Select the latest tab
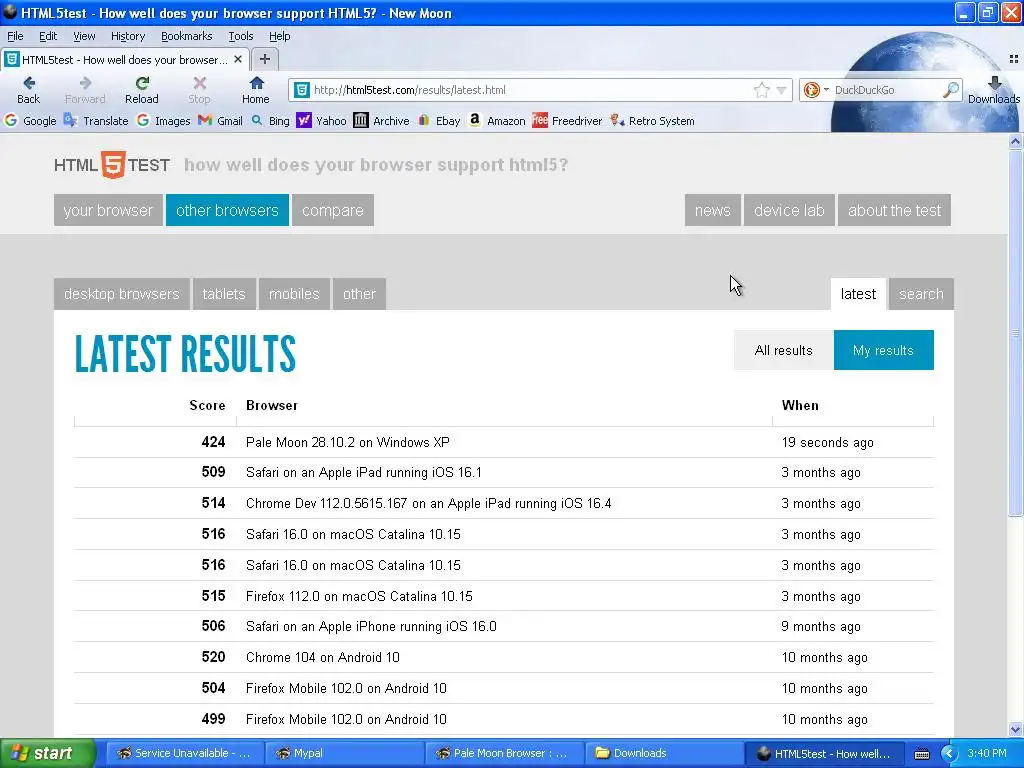 pos(858,294)
